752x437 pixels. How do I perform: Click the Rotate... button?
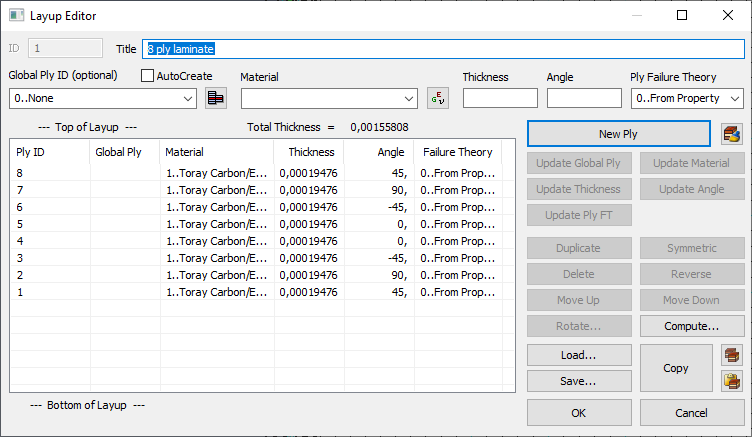pos(579,326)
